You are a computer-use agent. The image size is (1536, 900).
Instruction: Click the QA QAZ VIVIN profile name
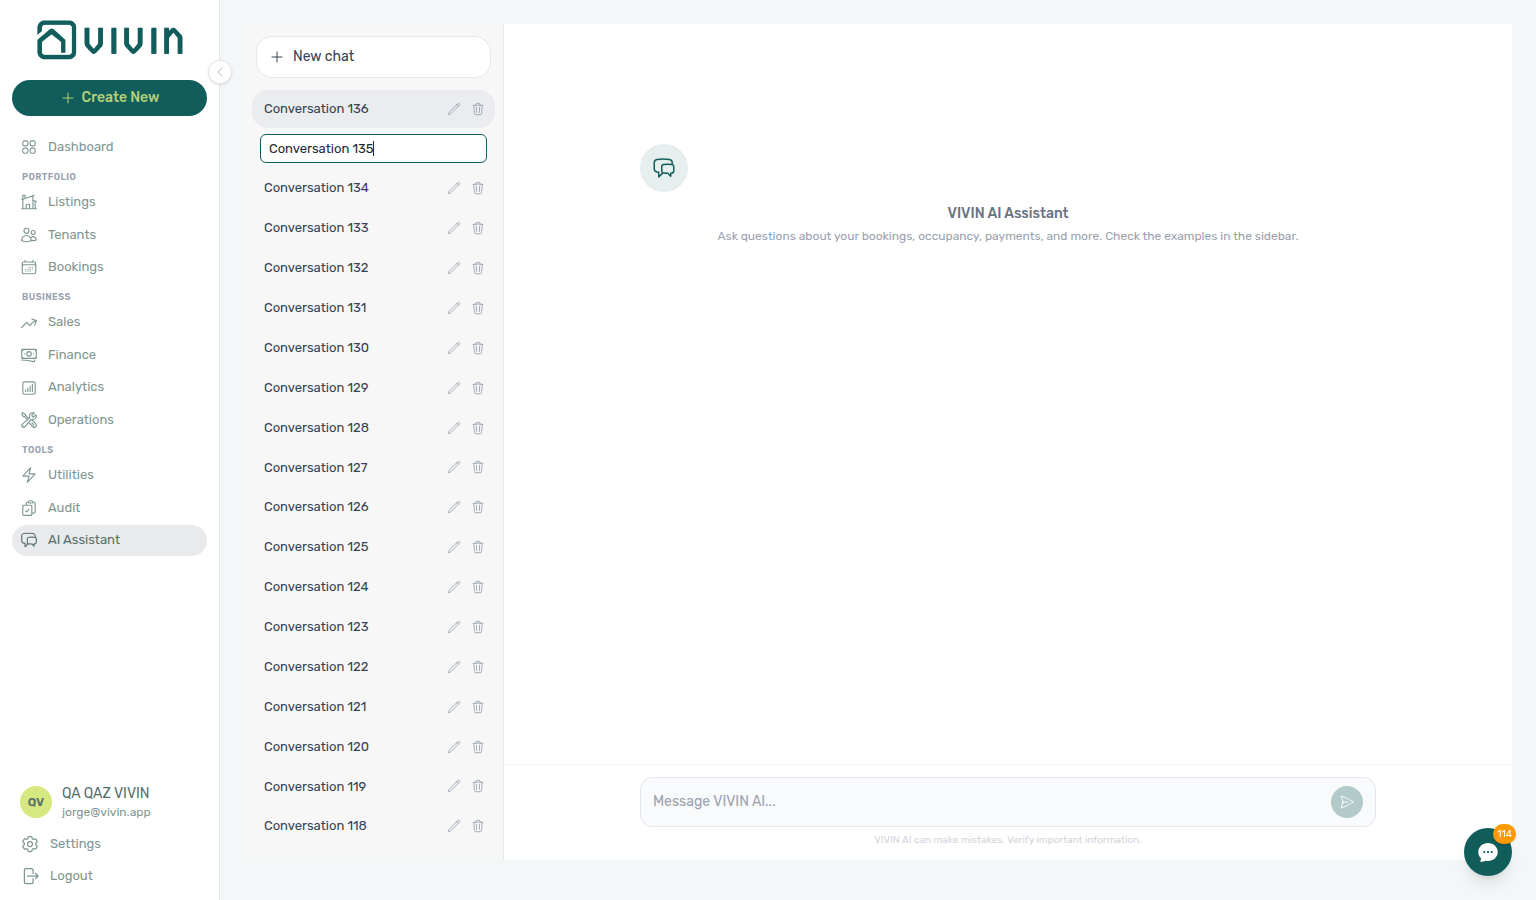[x=105, y=793]
